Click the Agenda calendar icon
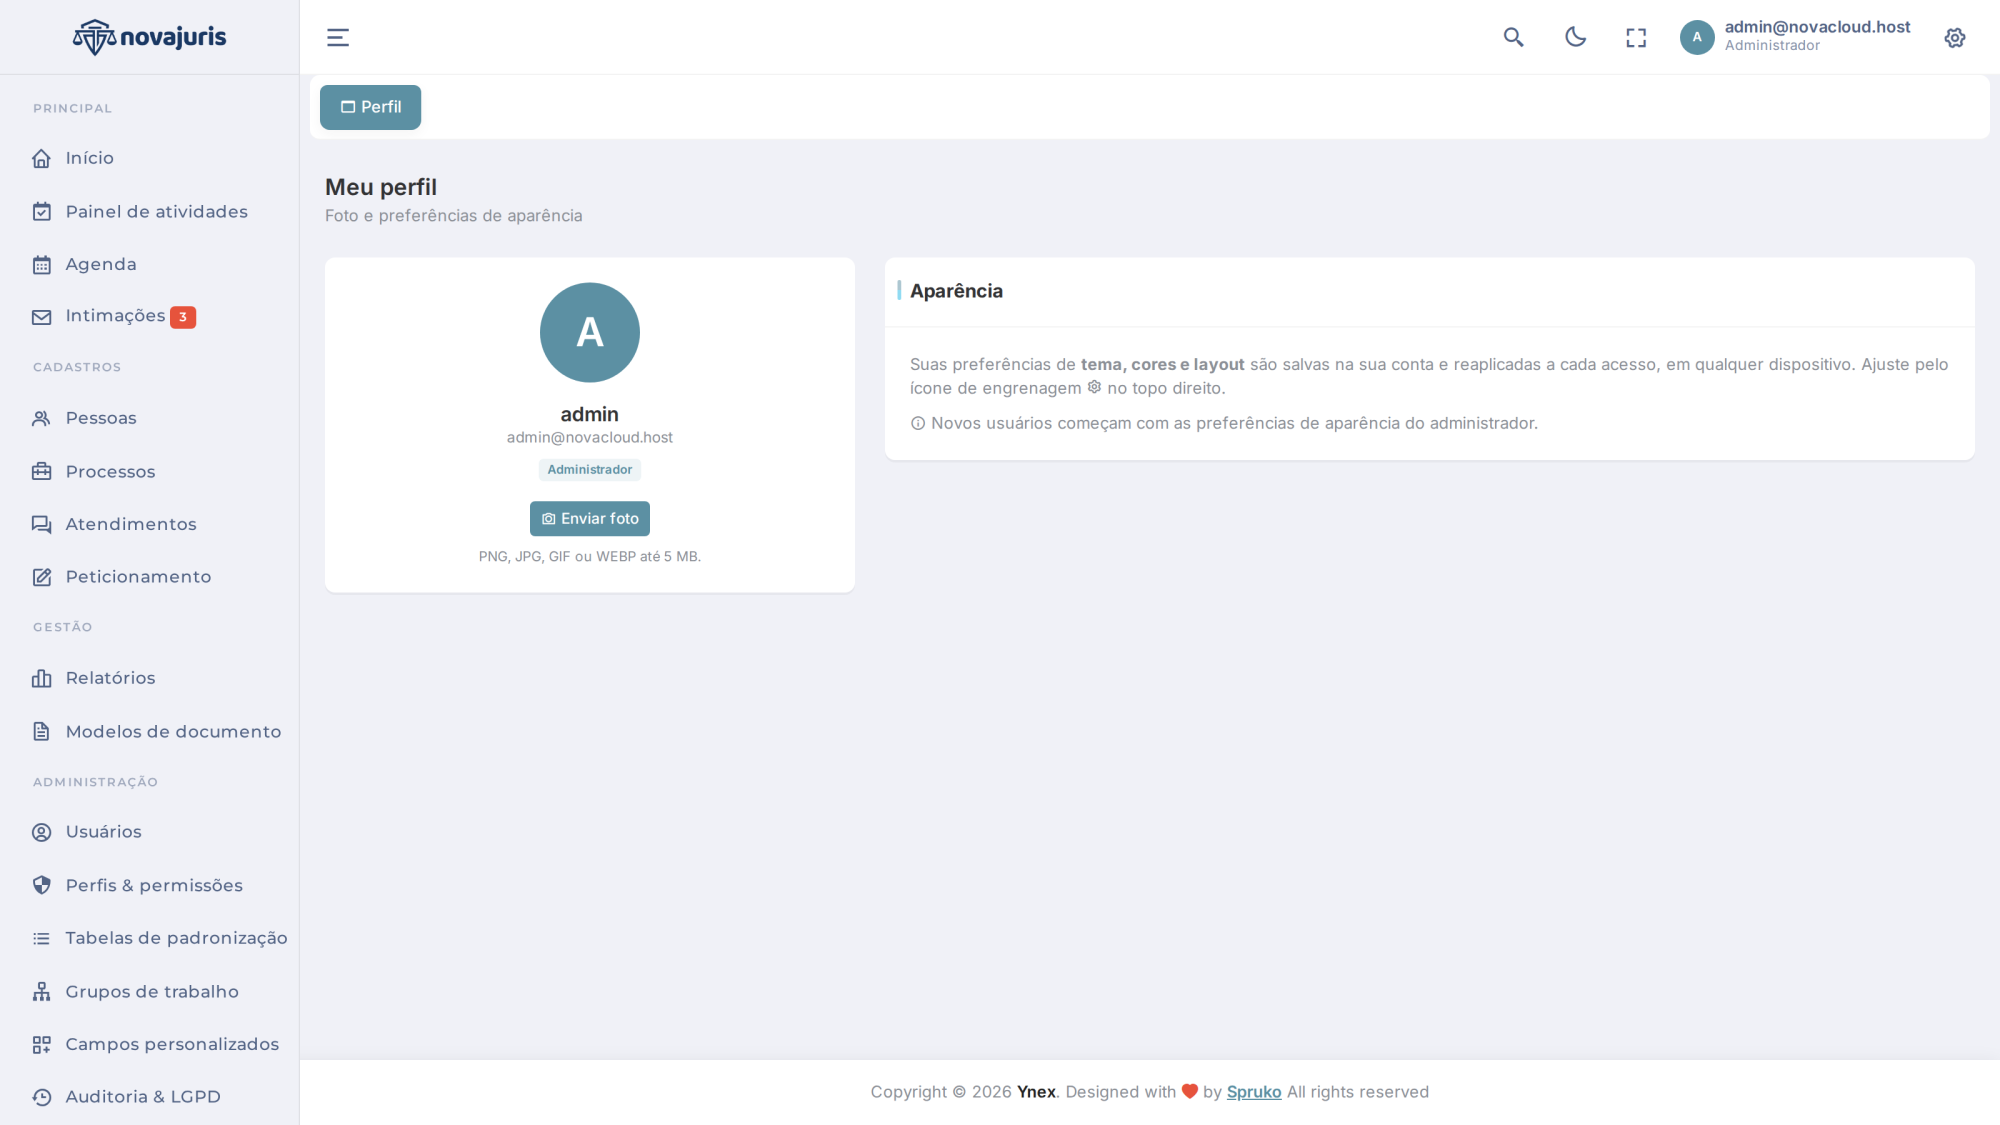This screenshot has width=2000, height=1125. tap(41, 264)
